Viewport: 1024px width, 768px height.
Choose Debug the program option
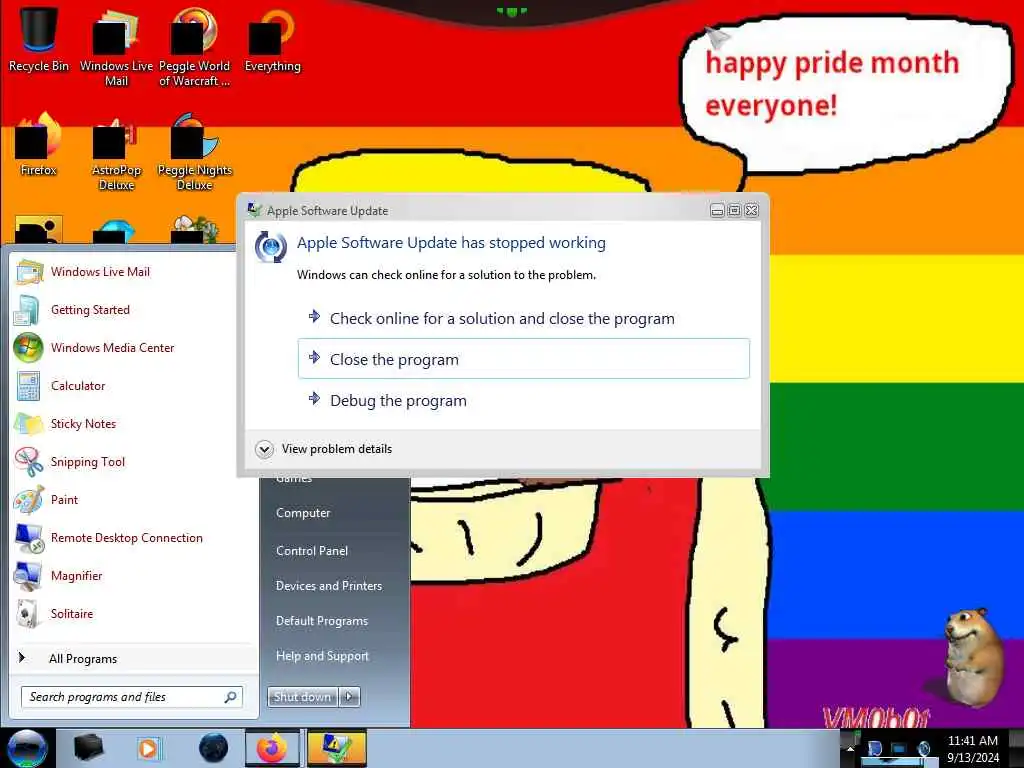tap(524, 400)
